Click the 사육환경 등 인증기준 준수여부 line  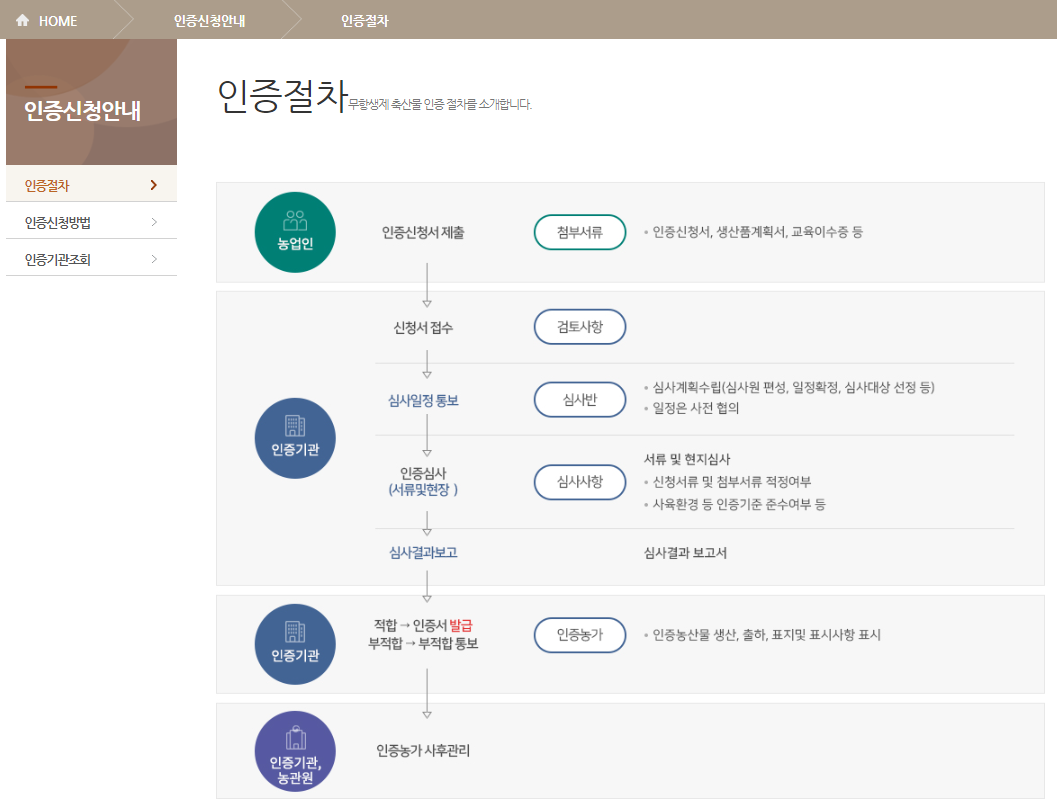click(x=739, y=504)
